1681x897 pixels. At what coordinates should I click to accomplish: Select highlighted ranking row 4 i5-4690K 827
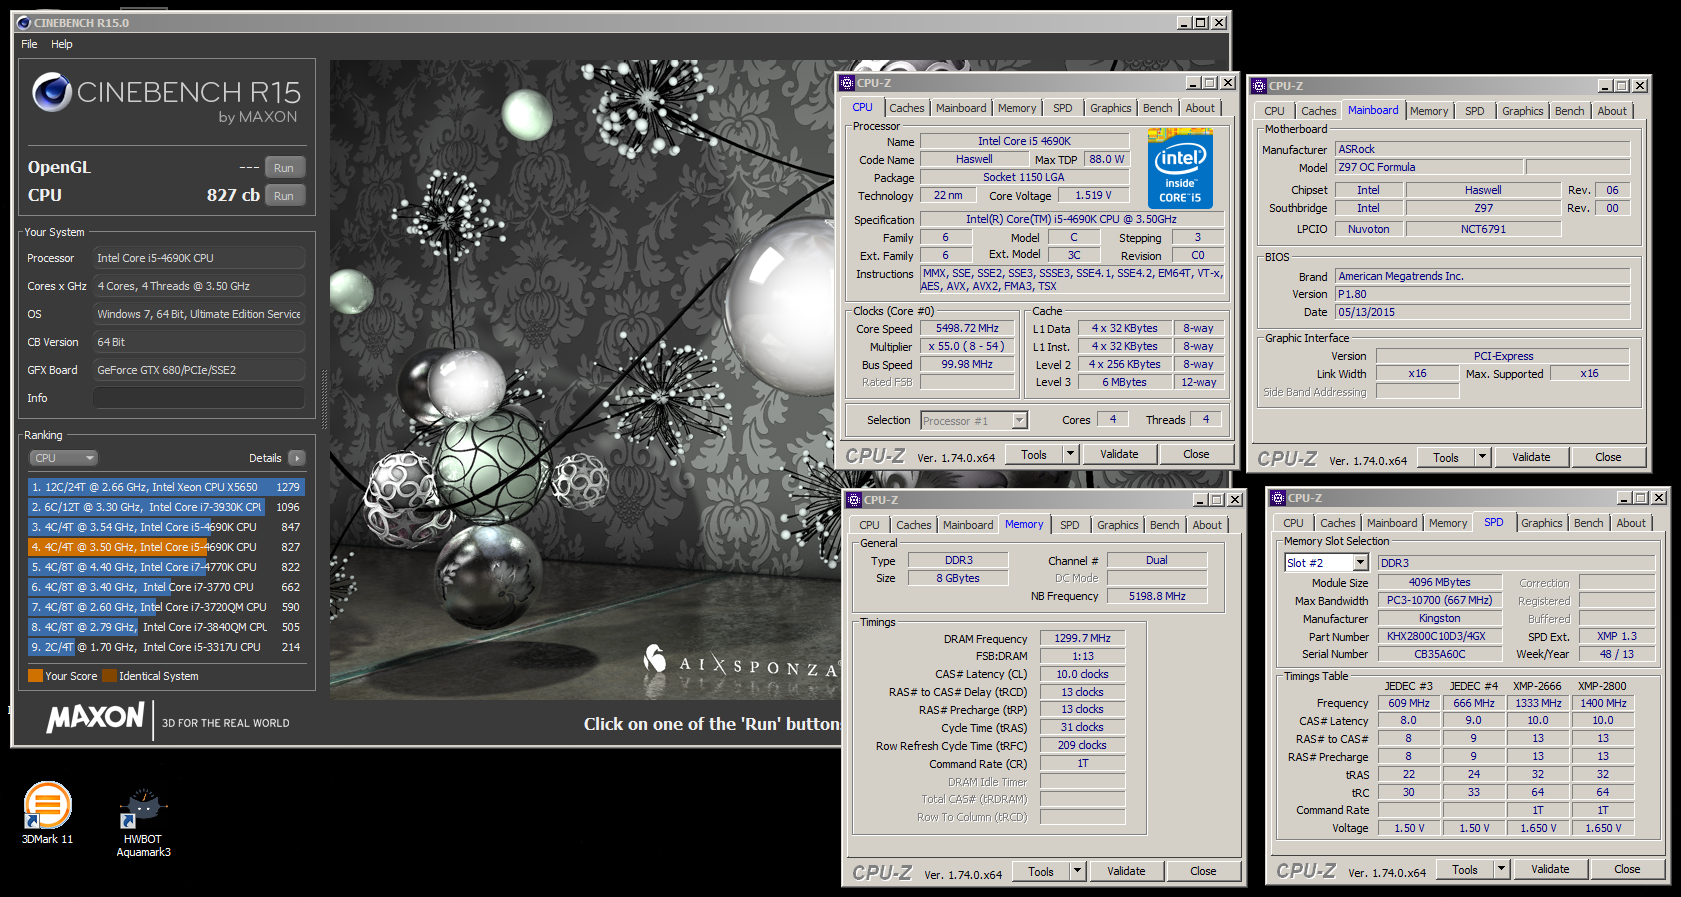point(166,547)
